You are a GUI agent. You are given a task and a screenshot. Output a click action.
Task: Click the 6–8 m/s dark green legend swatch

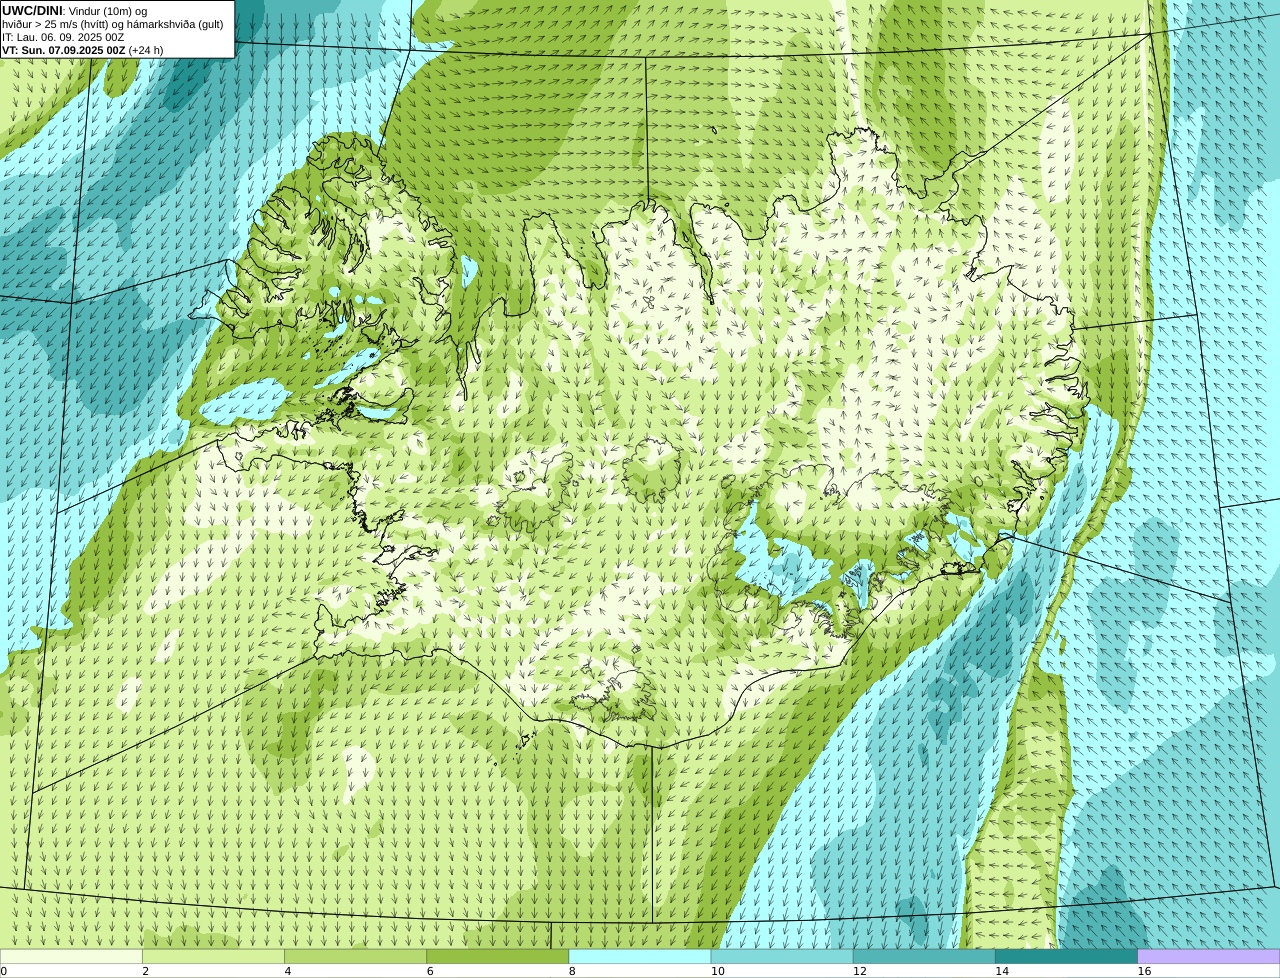[x=498, y=956]
